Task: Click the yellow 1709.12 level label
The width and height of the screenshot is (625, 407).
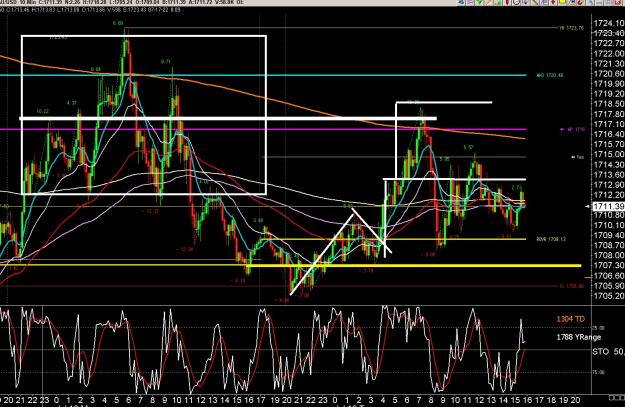Action: click(551, 239)
